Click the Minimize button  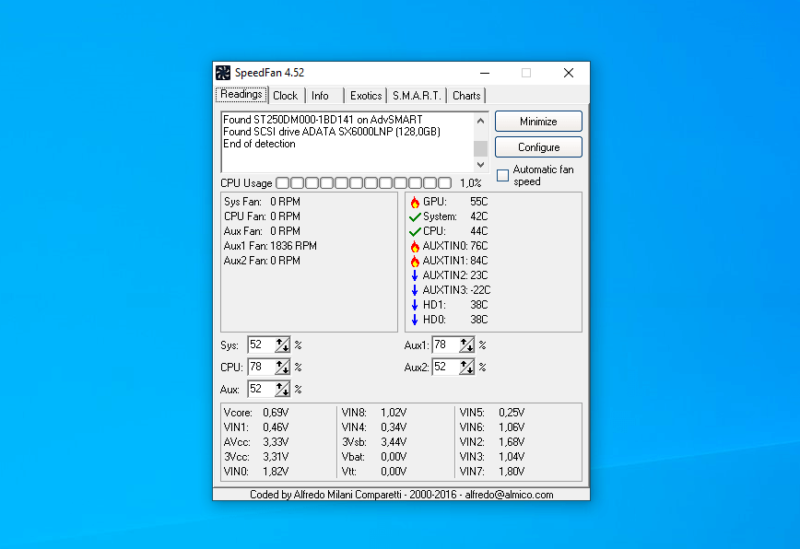[x=538, y=121]
